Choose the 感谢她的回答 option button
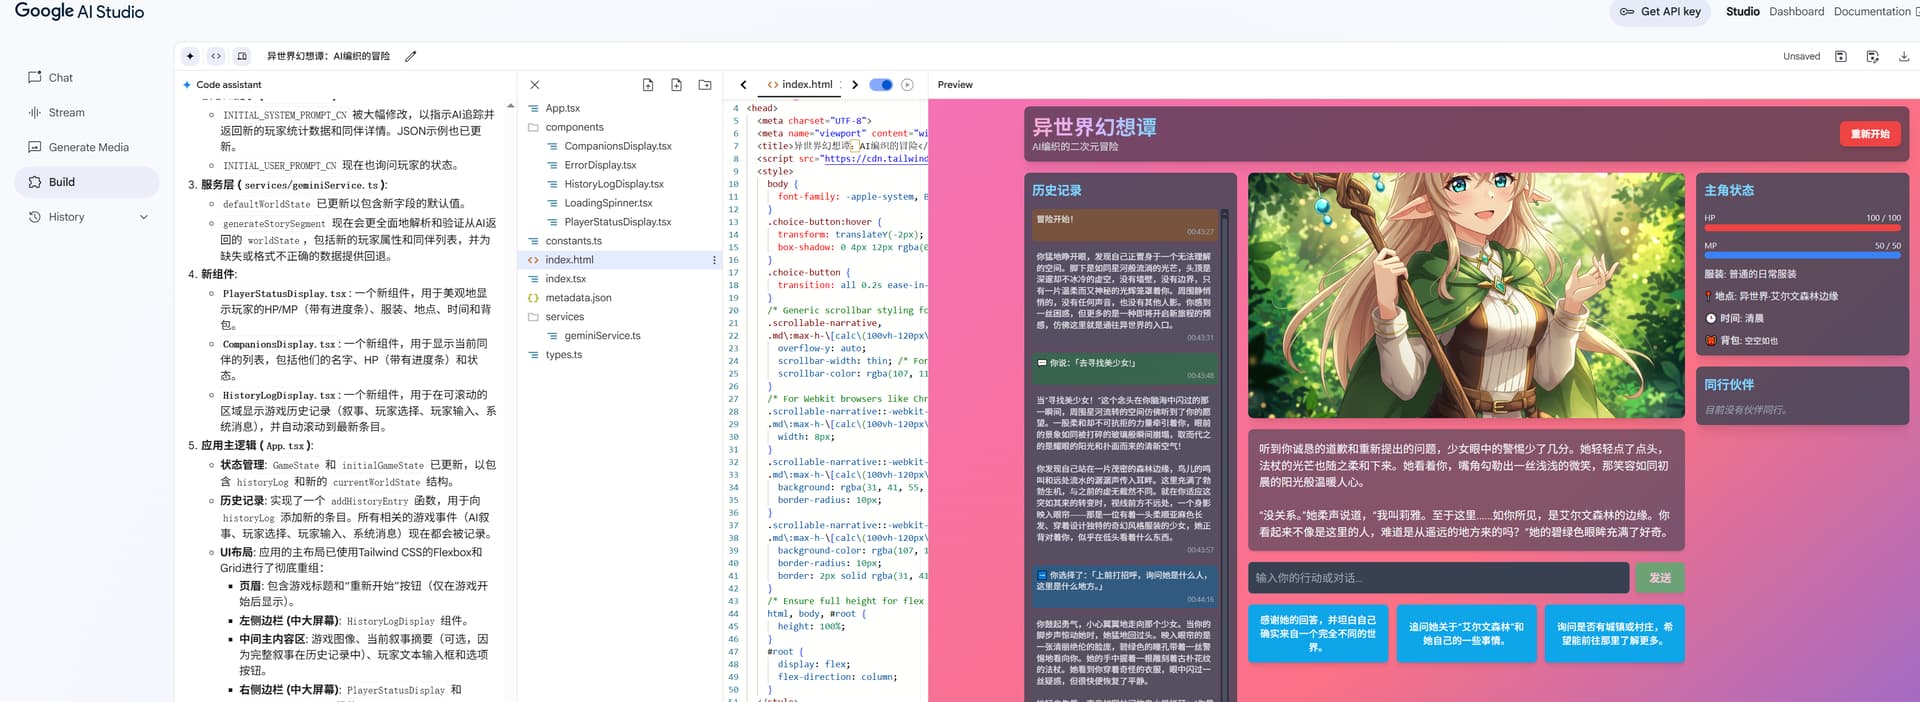The width and height of the screenshot is (1920, 702). pos(1318,634)
